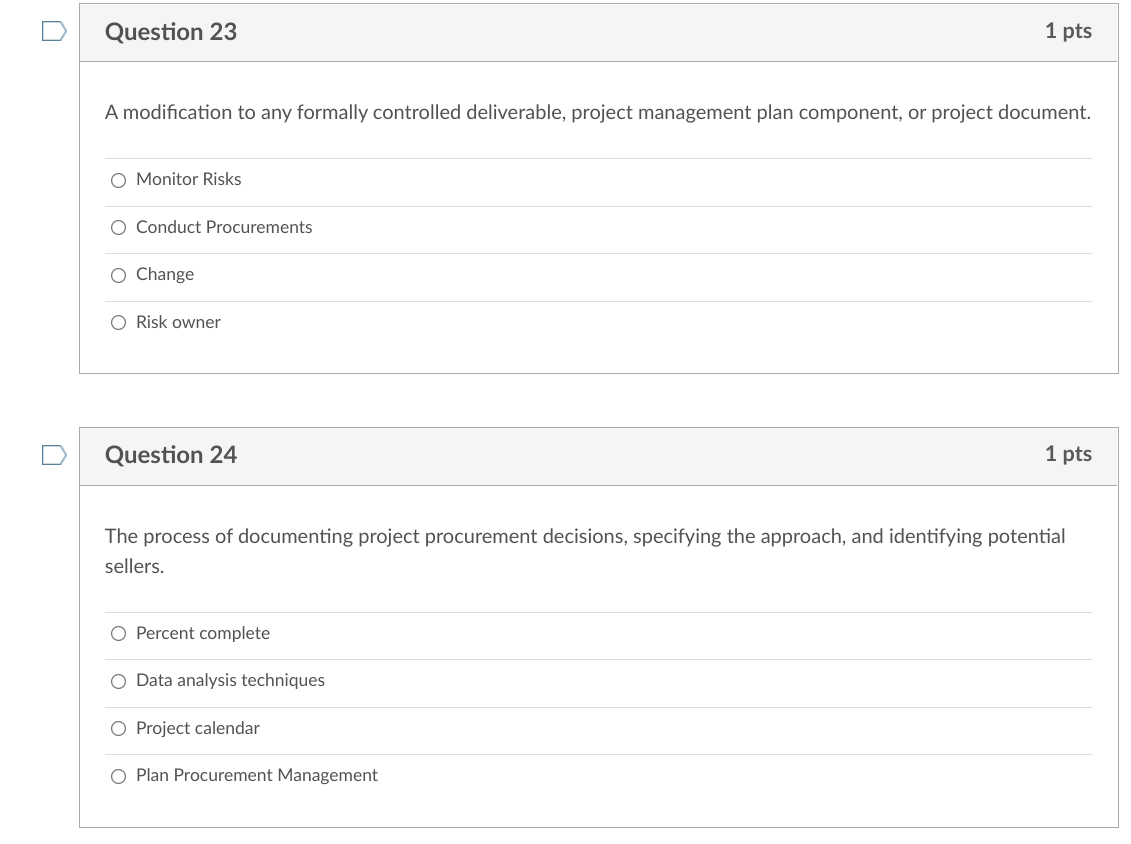Click the Question 23 header
This screenshot has width=1131, height=844.
point(171,31)
